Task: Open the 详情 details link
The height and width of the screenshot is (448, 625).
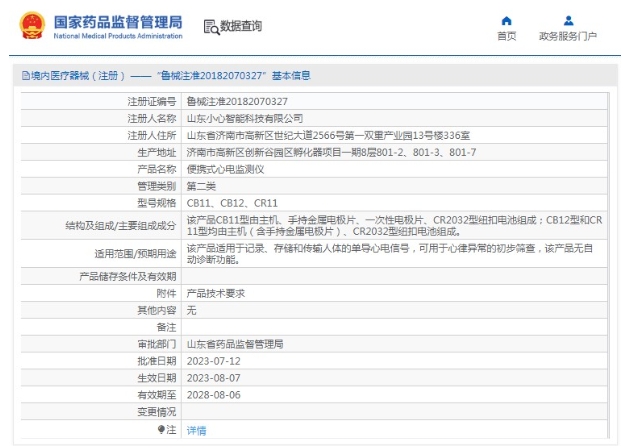Action: coord(196,429)
